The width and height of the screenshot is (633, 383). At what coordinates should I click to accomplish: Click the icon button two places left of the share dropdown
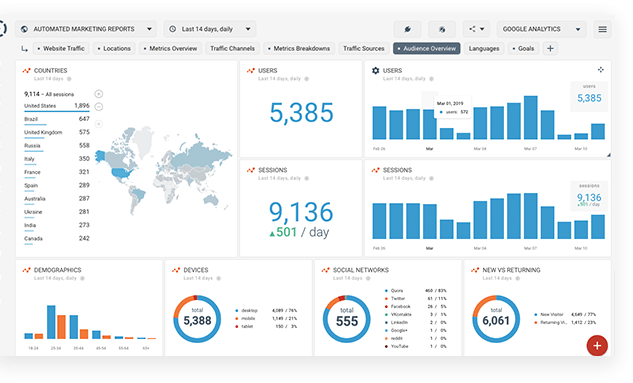click(x=407, y=29)
